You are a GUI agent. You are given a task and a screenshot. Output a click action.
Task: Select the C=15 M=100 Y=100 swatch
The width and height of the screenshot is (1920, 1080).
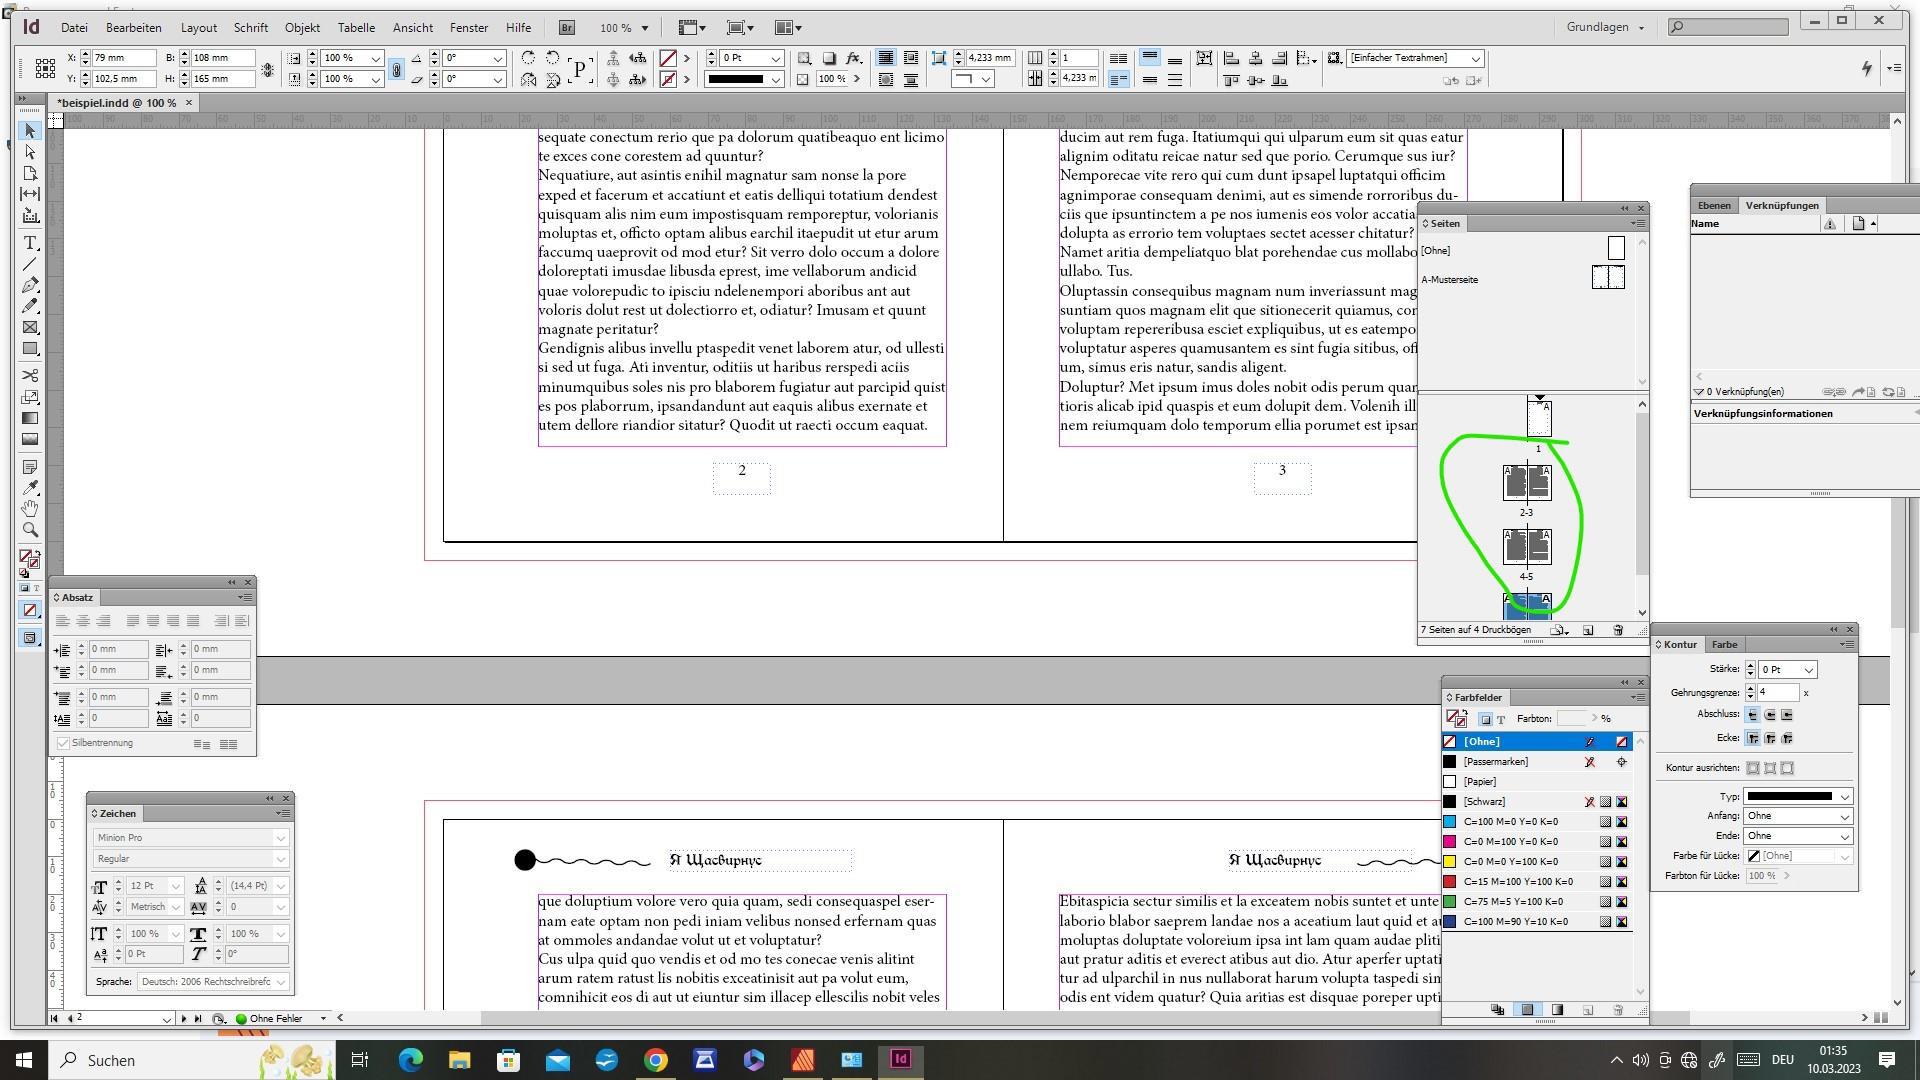(x=1517, y=882)
